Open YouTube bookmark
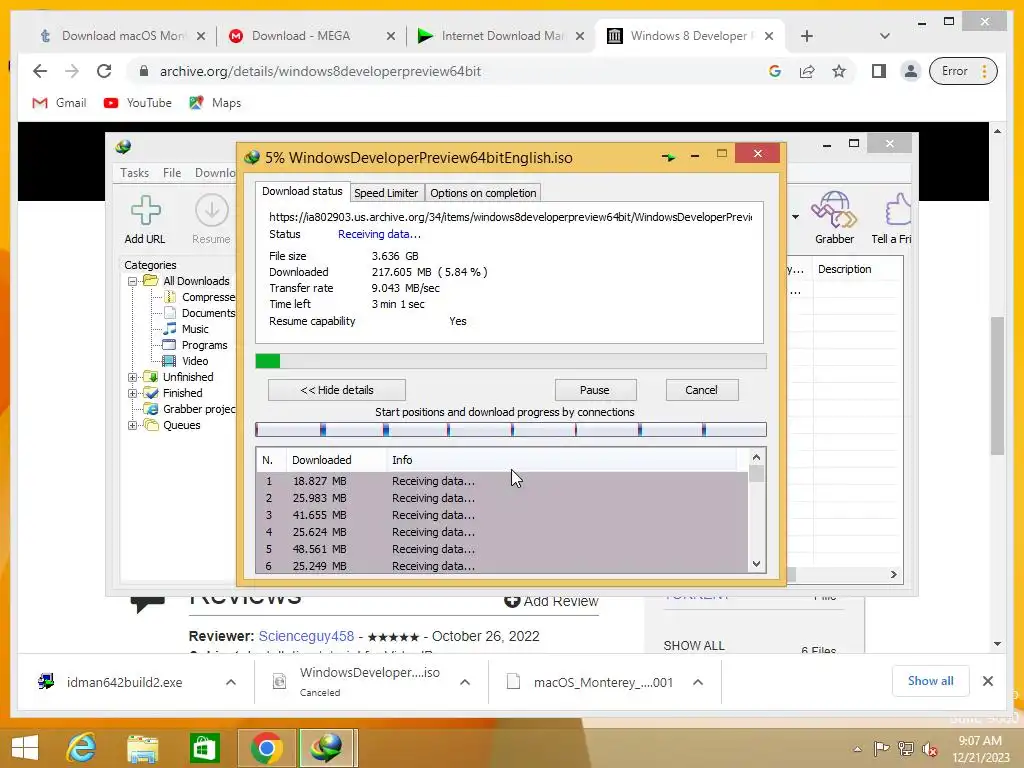This screenshot has width=1024, height=768. pyautogui.click(x=138, y=103)
